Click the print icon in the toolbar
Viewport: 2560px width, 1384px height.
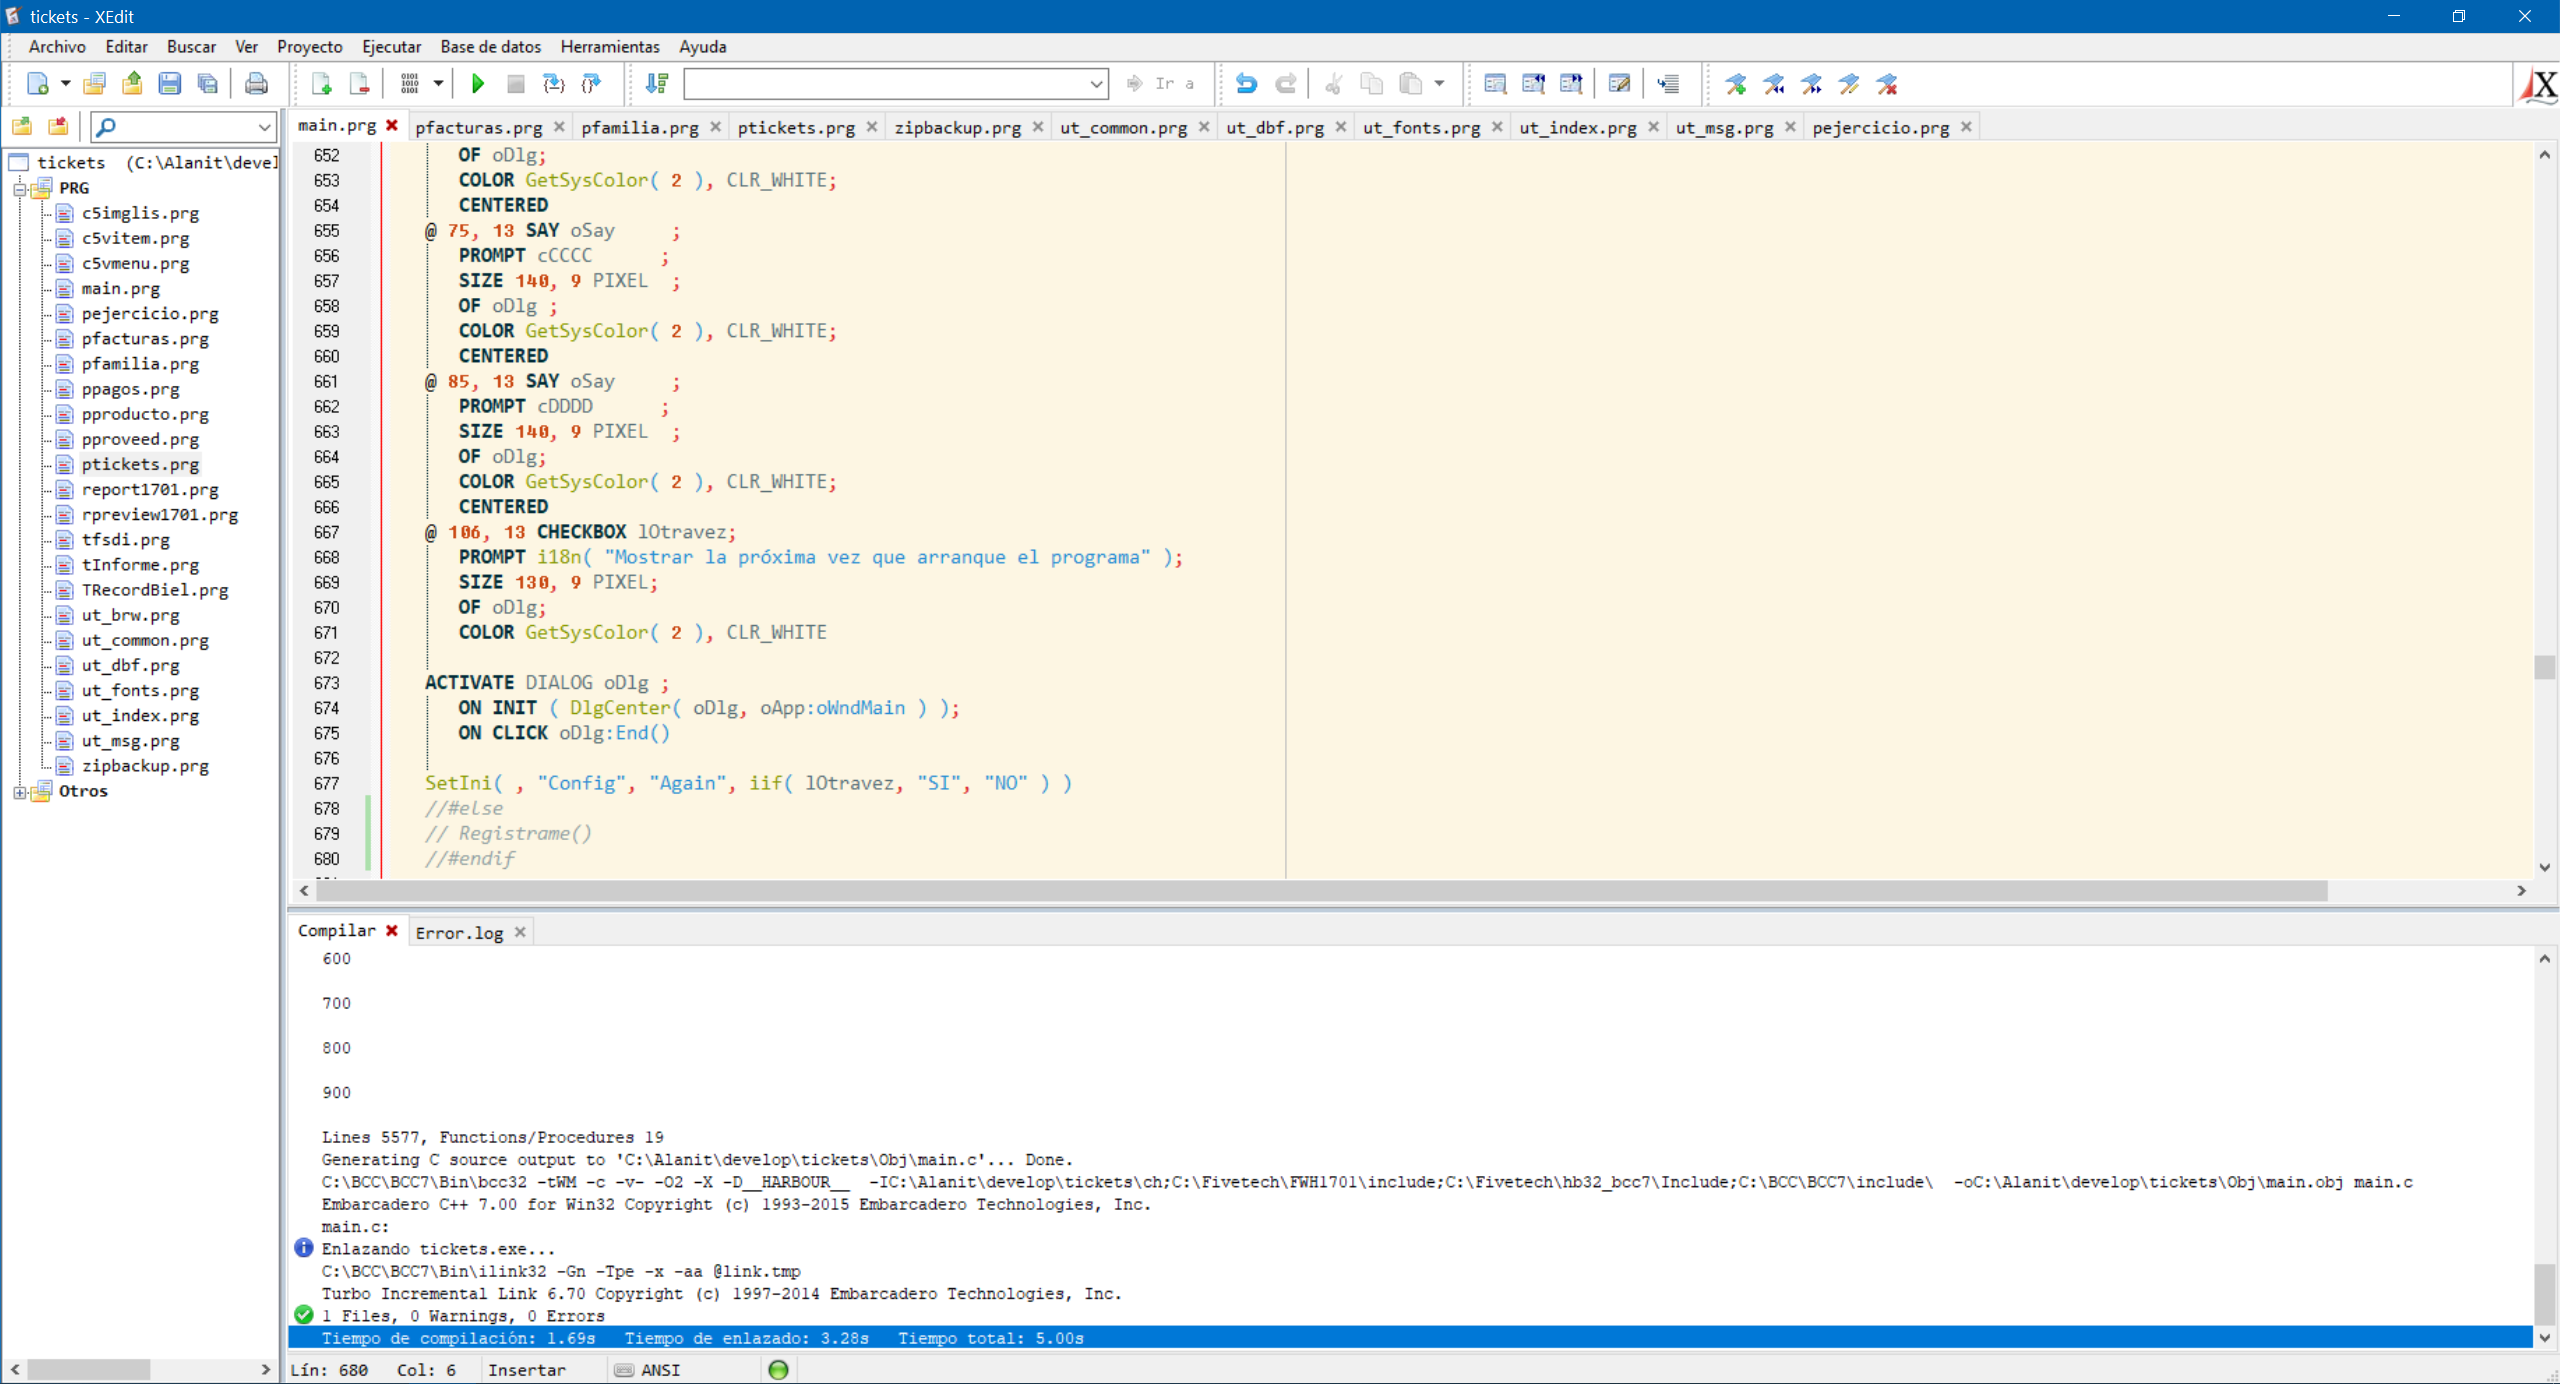click(256, 84)
